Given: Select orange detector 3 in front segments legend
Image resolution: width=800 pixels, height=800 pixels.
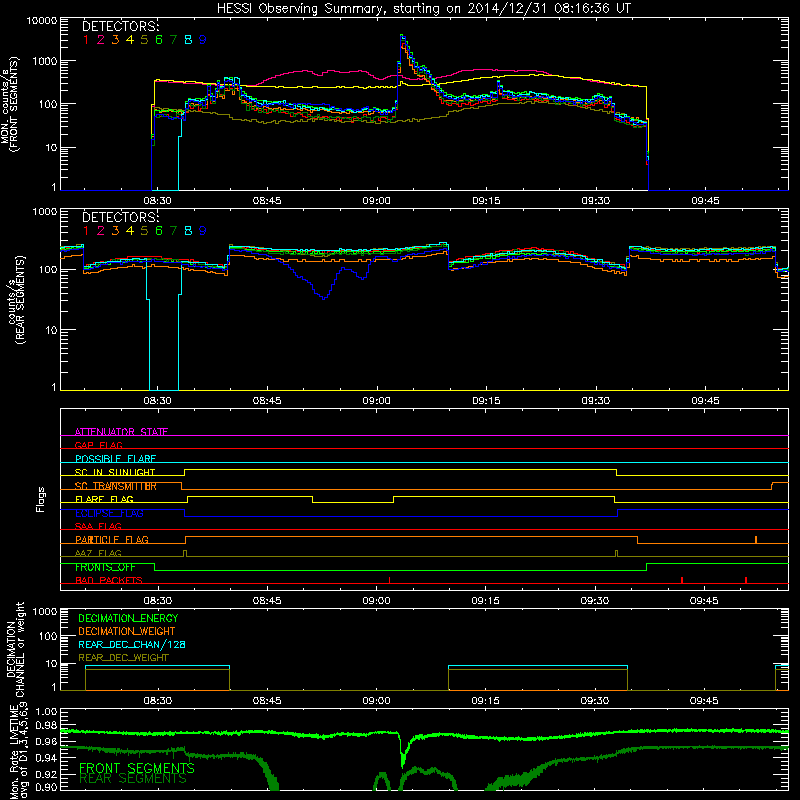Looking at the screenshot, I should [115, 40].
